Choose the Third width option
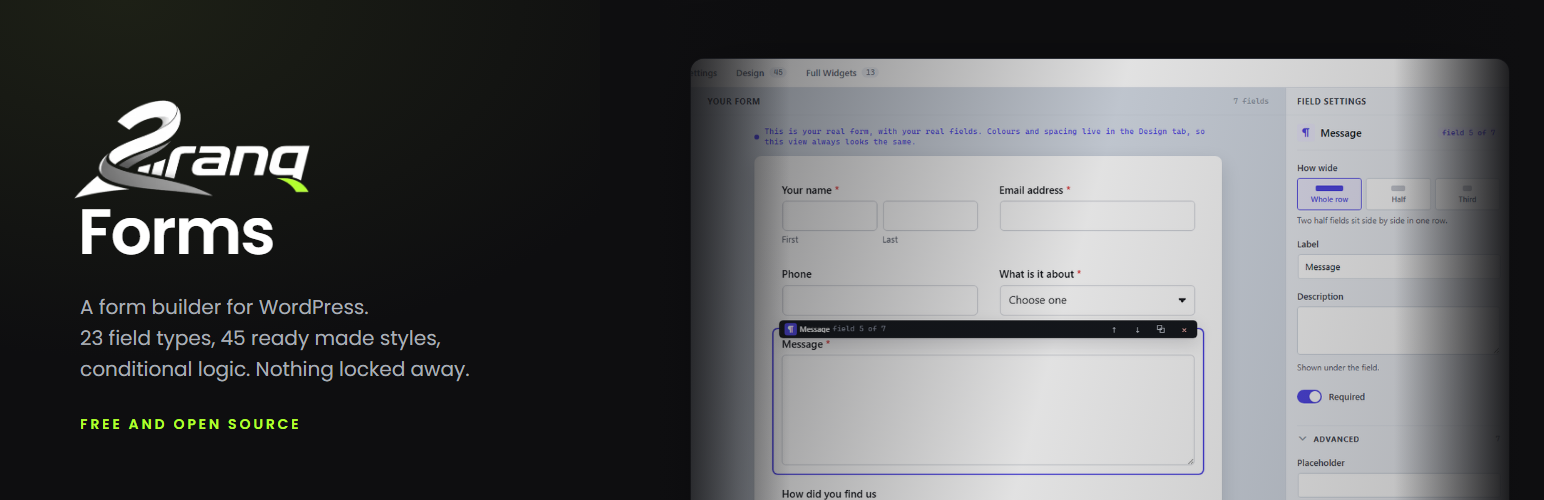 point(1466,194)
